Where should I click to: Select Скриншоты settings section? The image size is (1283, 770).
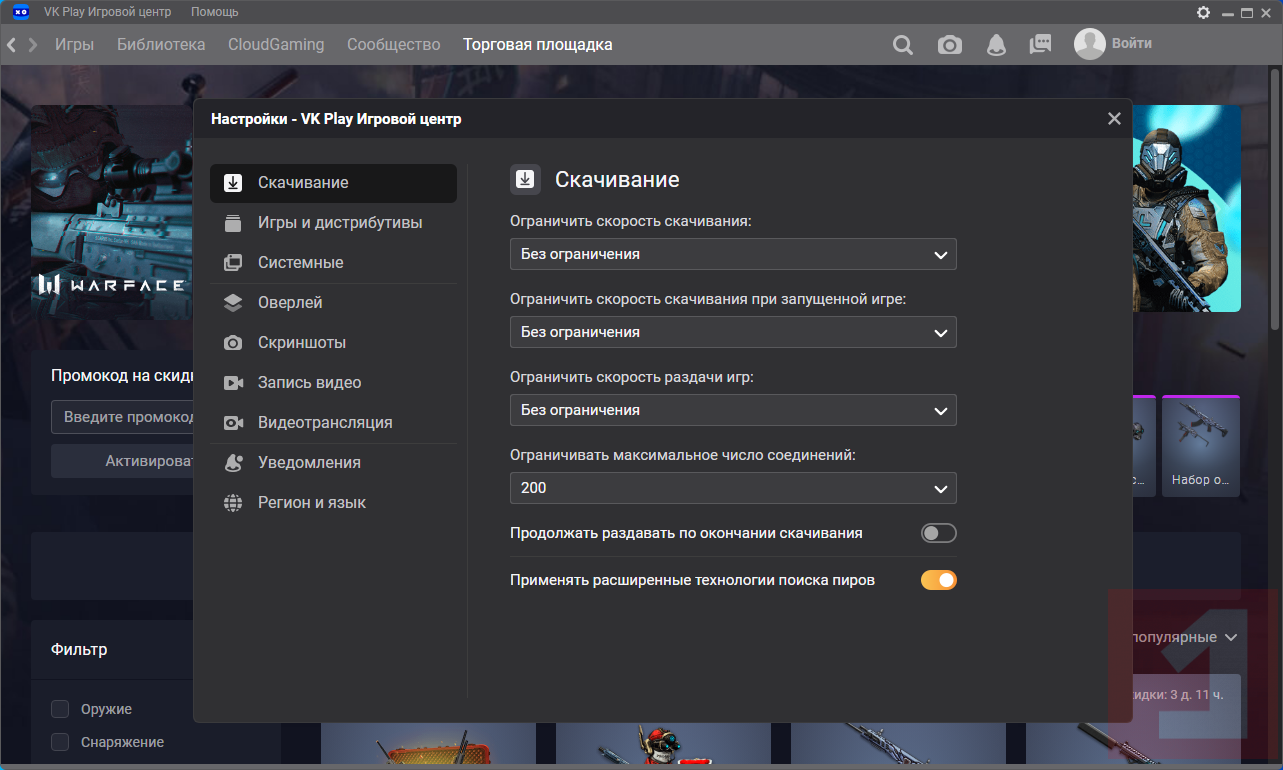point(333,343)
